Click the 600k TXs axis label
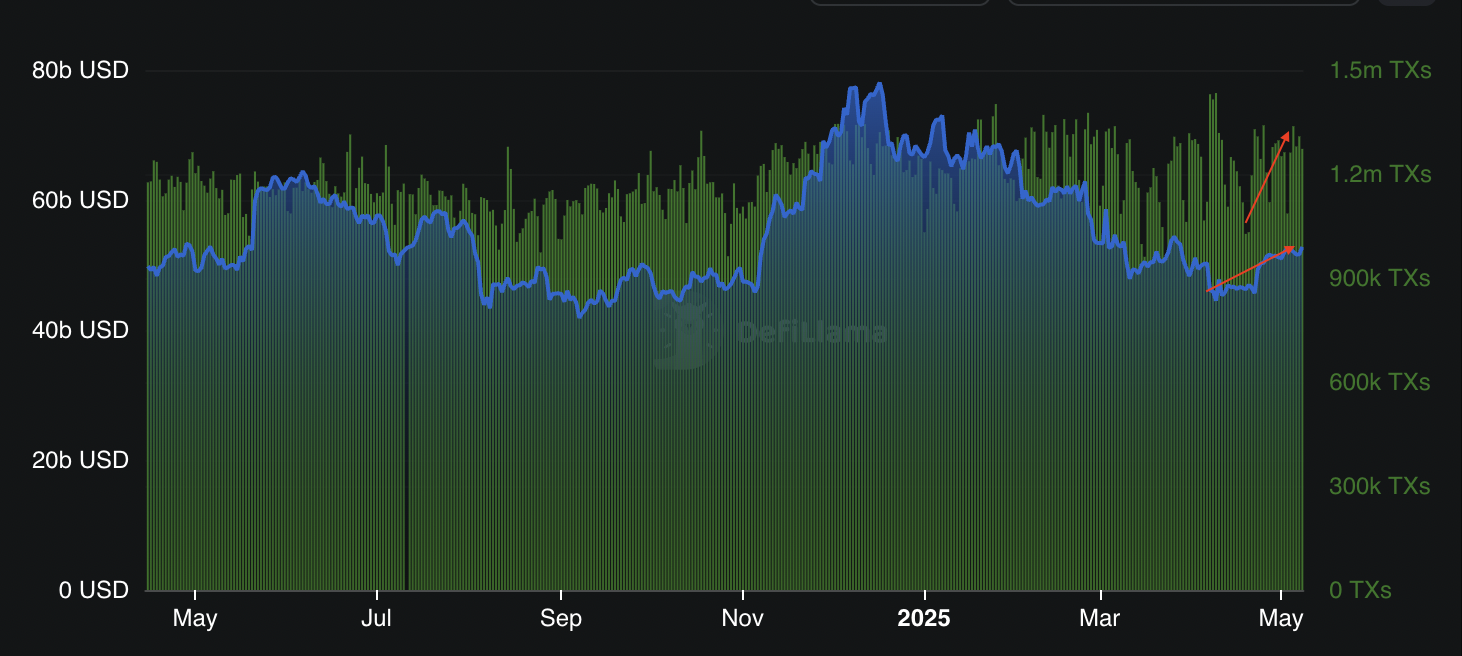Viewport: 1462px width, 656px height. point(1380,383)
